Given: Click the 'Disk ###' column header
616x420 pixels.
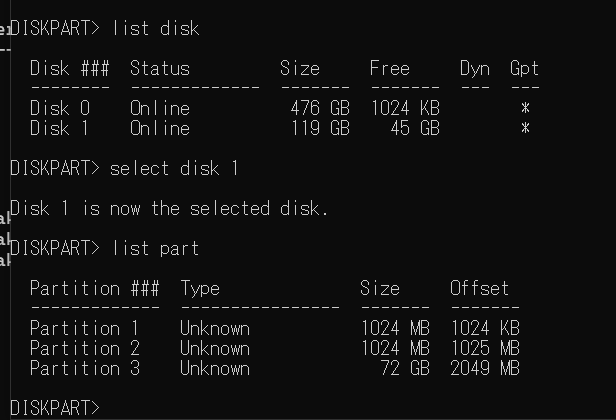Looking at the screenshot, I should pos(70,68).
